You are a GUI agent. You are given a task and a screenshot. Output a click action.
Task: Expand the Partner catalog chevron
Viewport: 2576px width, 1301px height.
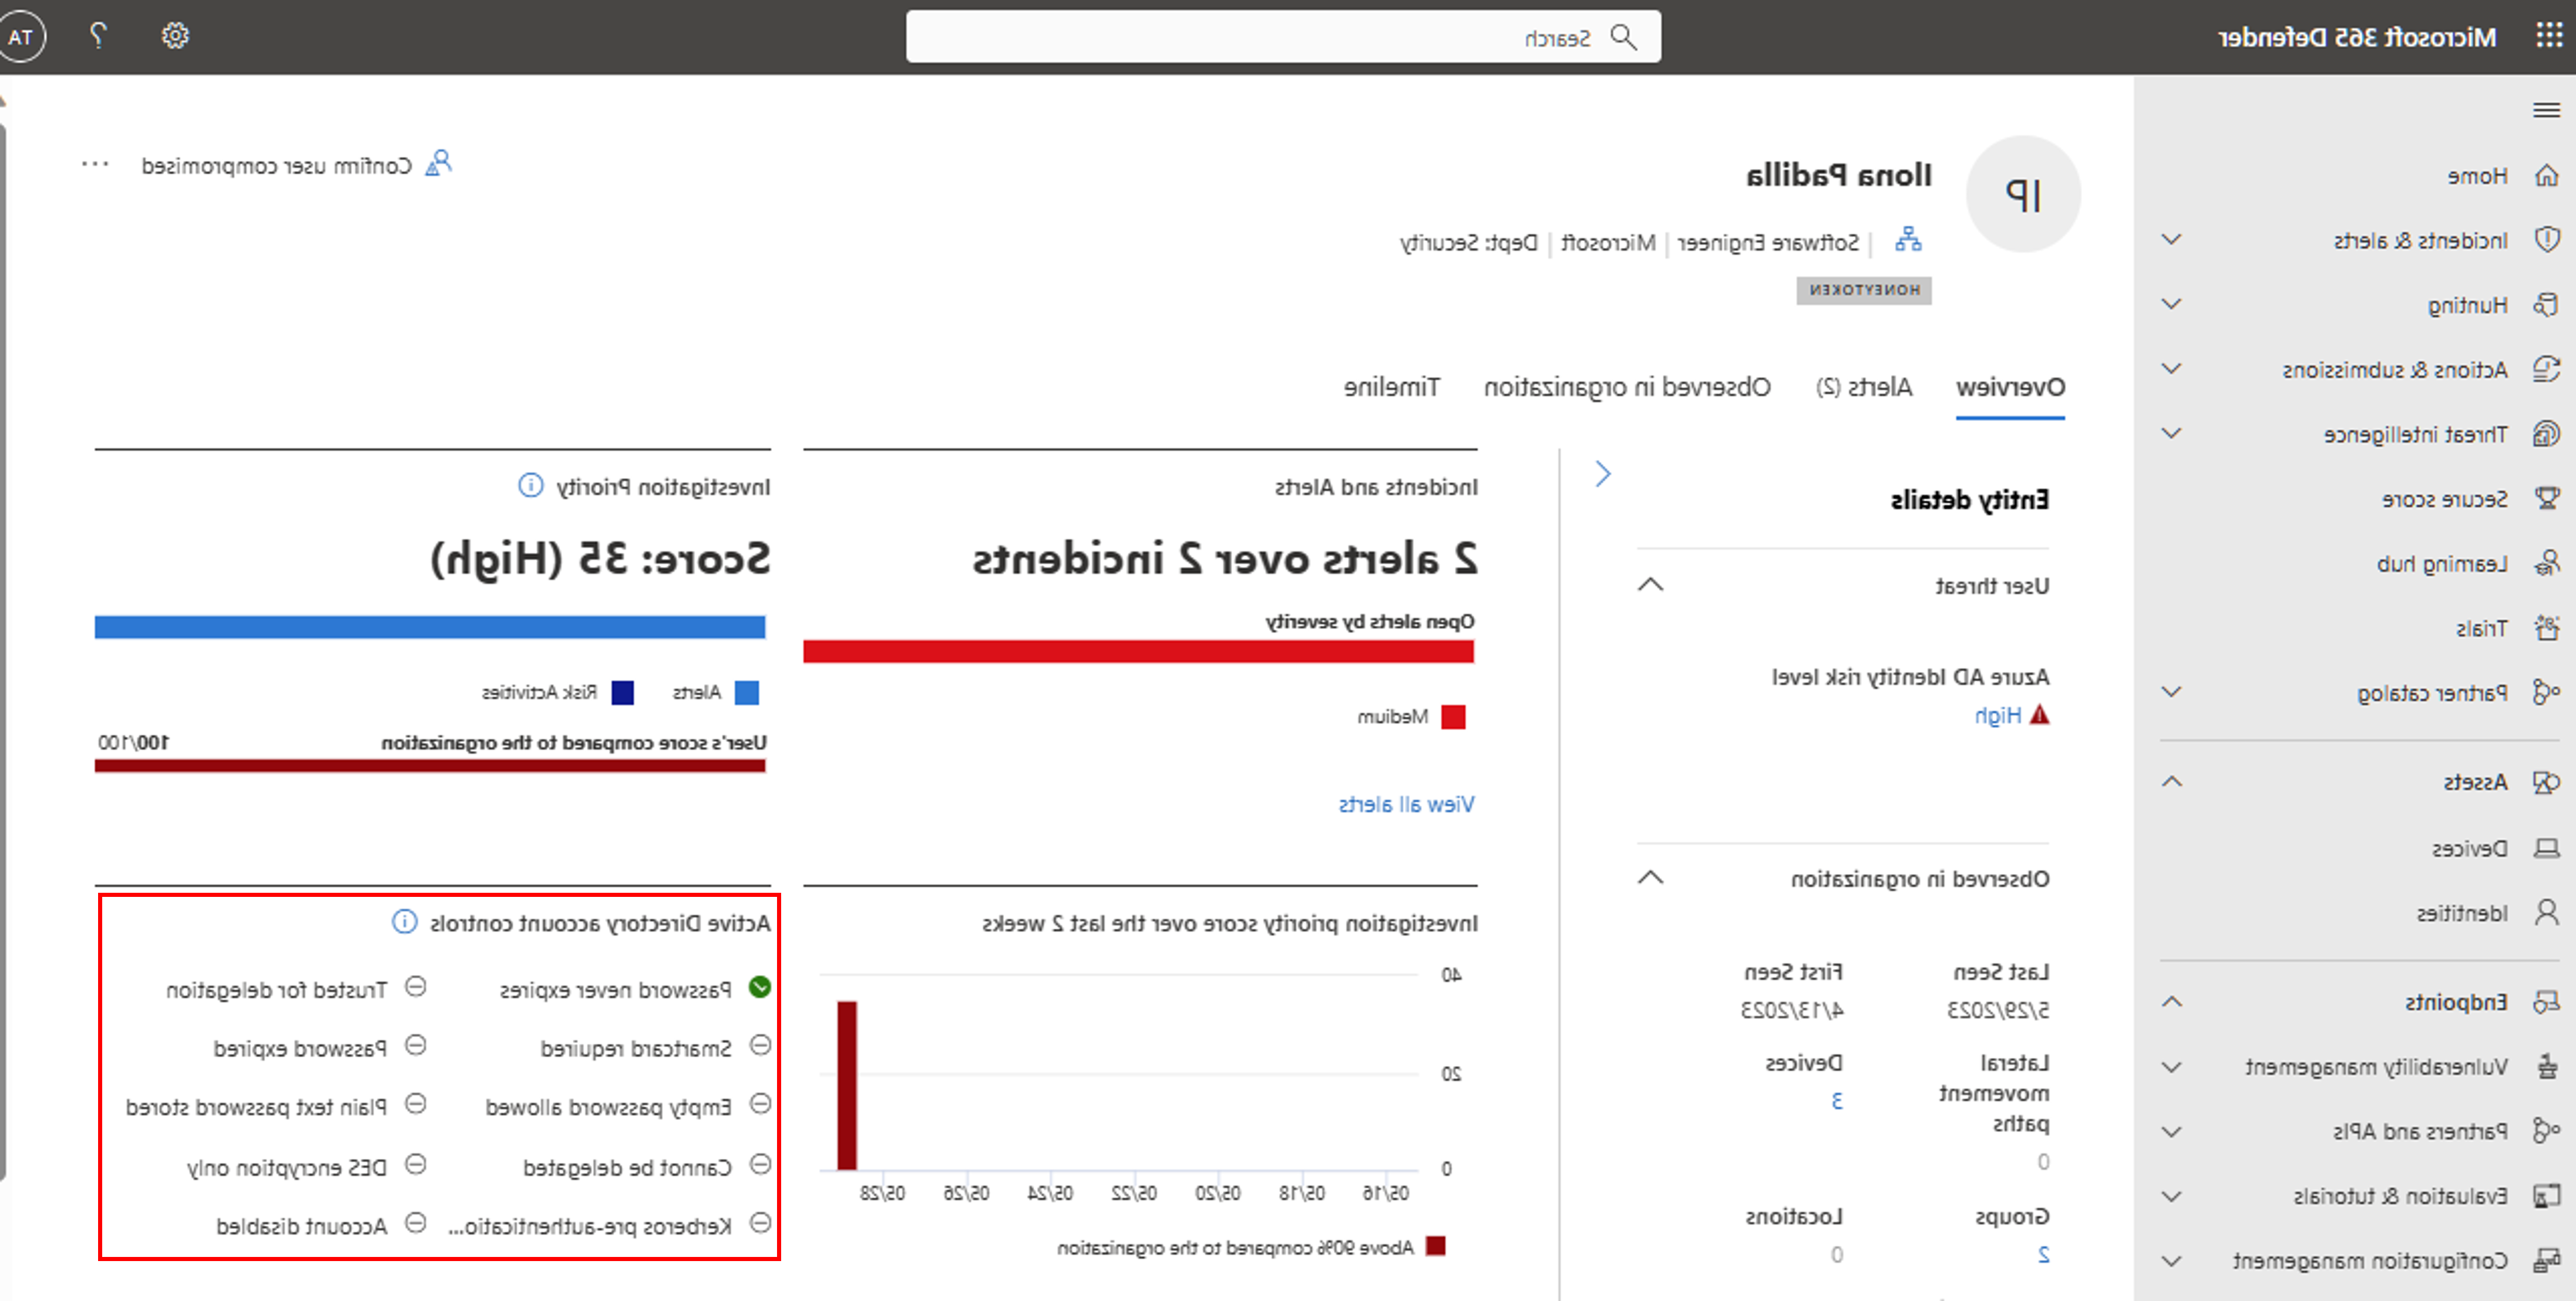(2171, 692)
